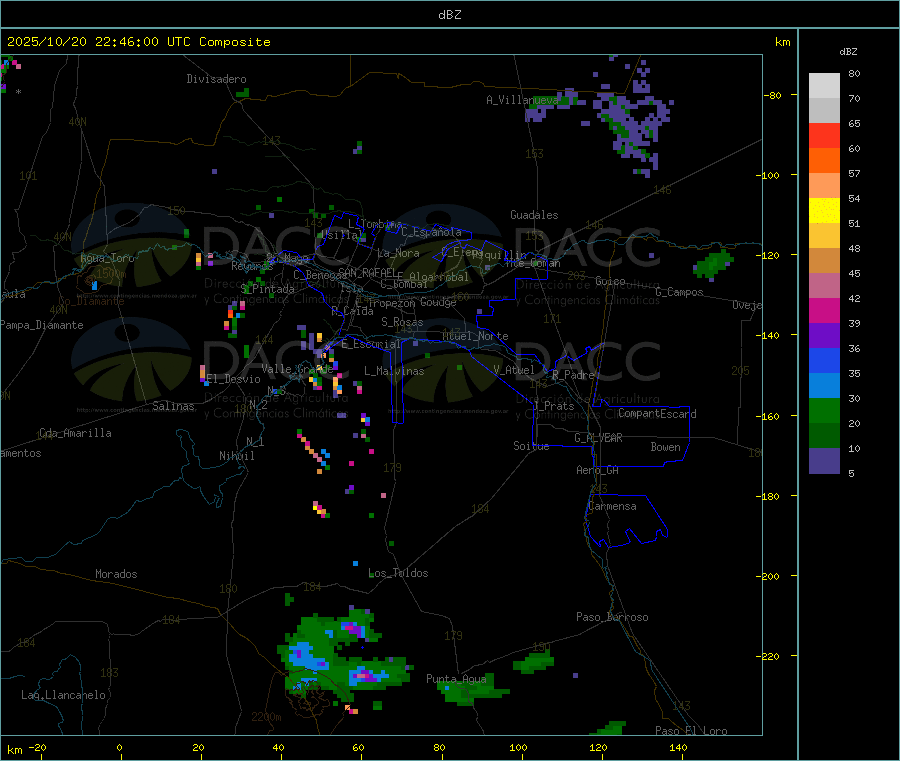Click the 'Agua_Toro' label
This screenshot has width=900, height=761.
tap(107, 258)
